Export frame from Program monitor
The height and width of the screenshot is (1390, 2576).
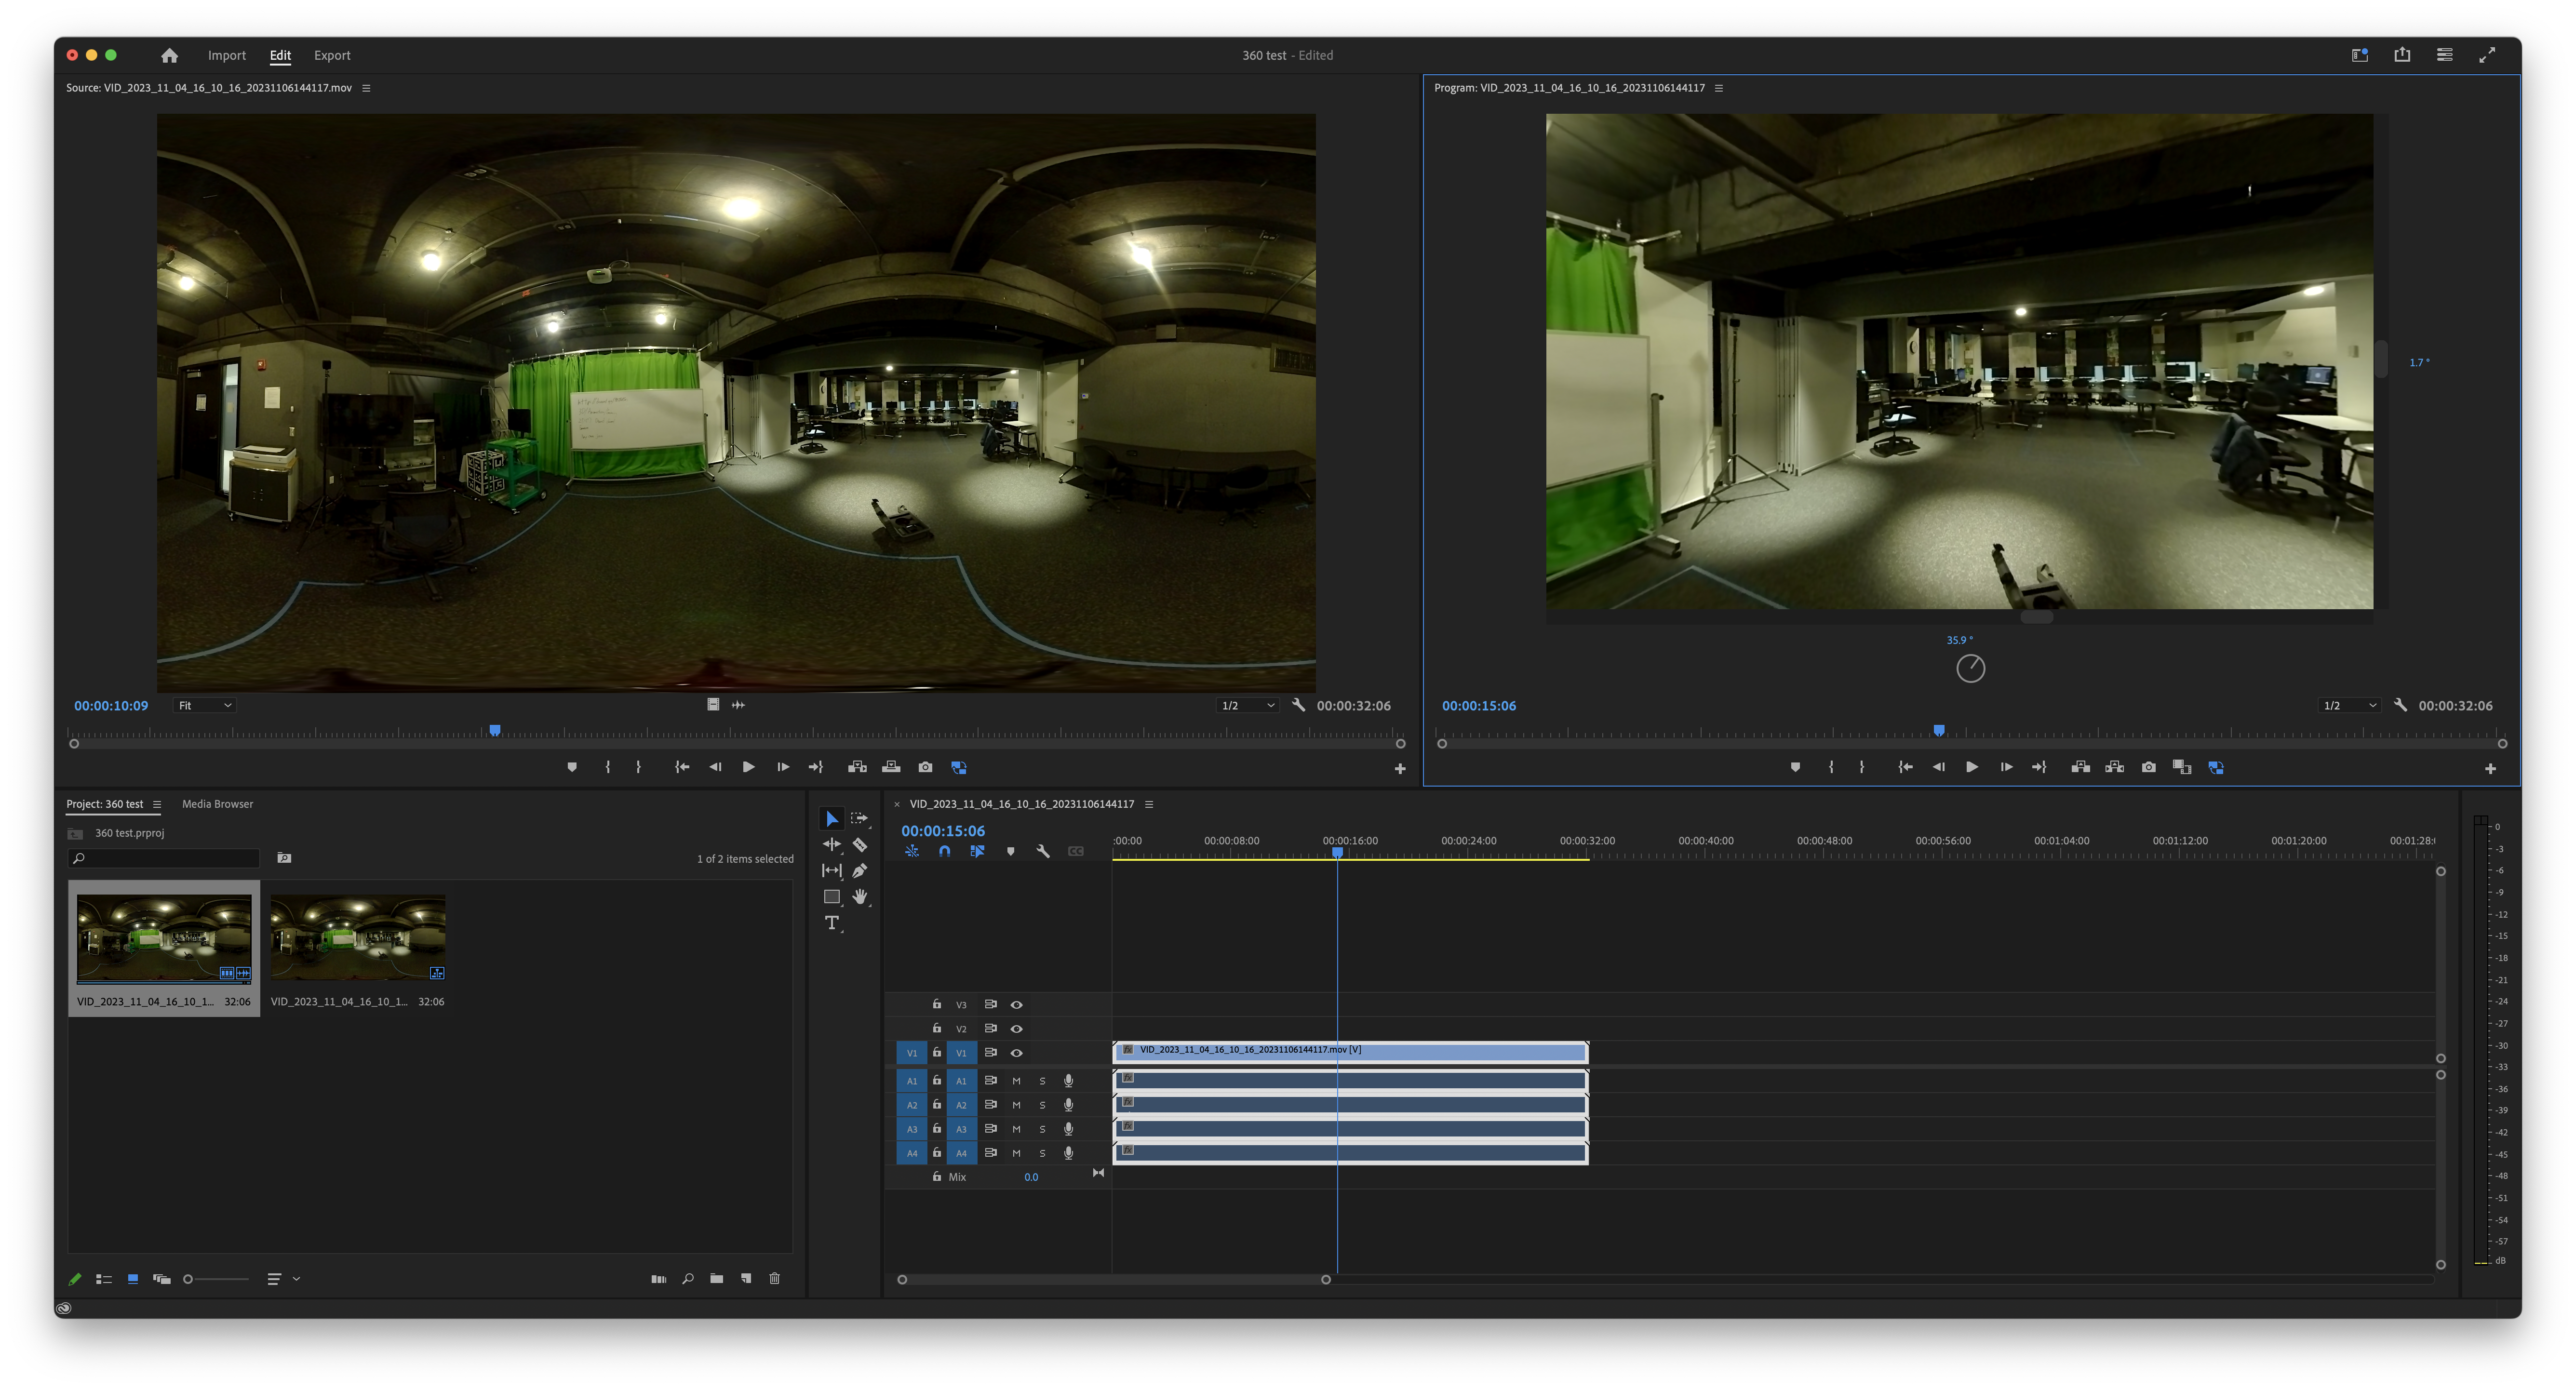tap(2148, 767)
